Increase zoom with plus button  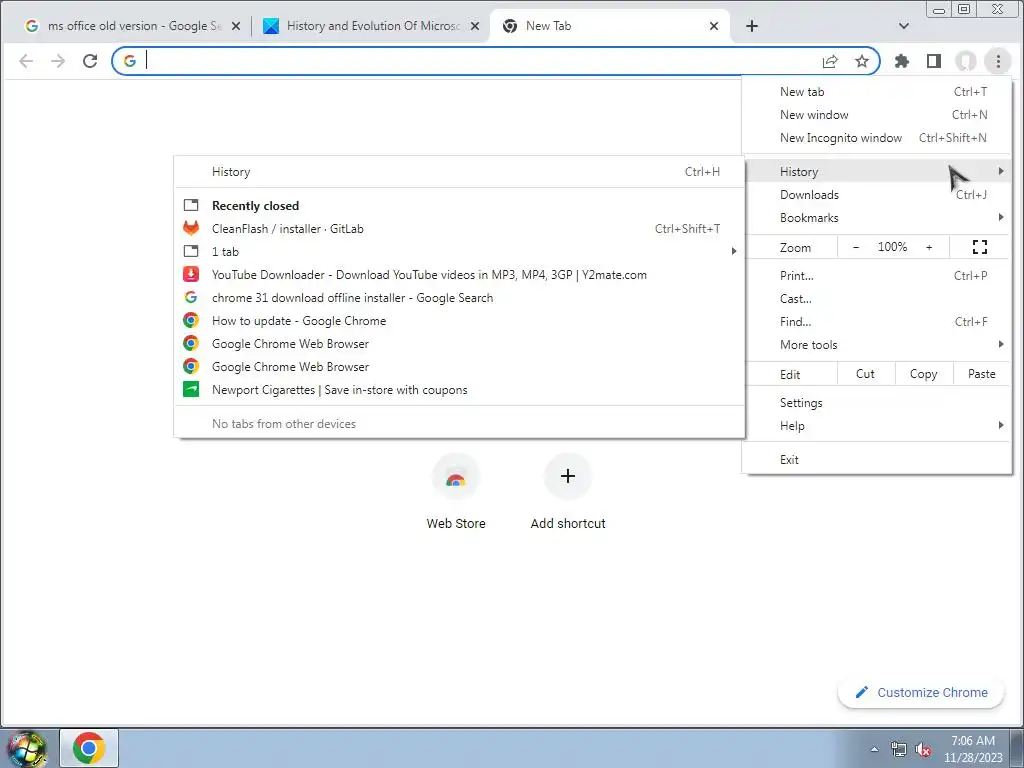(x=929, y=247)
